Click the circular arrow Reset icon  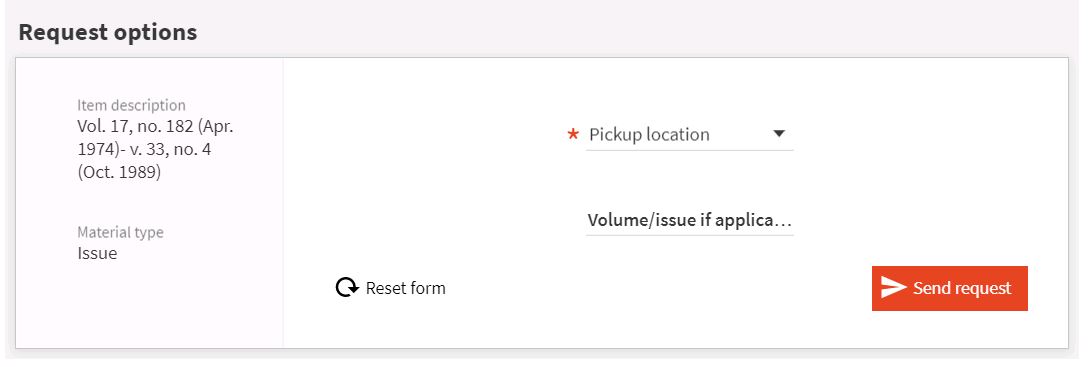pos(347,288)
